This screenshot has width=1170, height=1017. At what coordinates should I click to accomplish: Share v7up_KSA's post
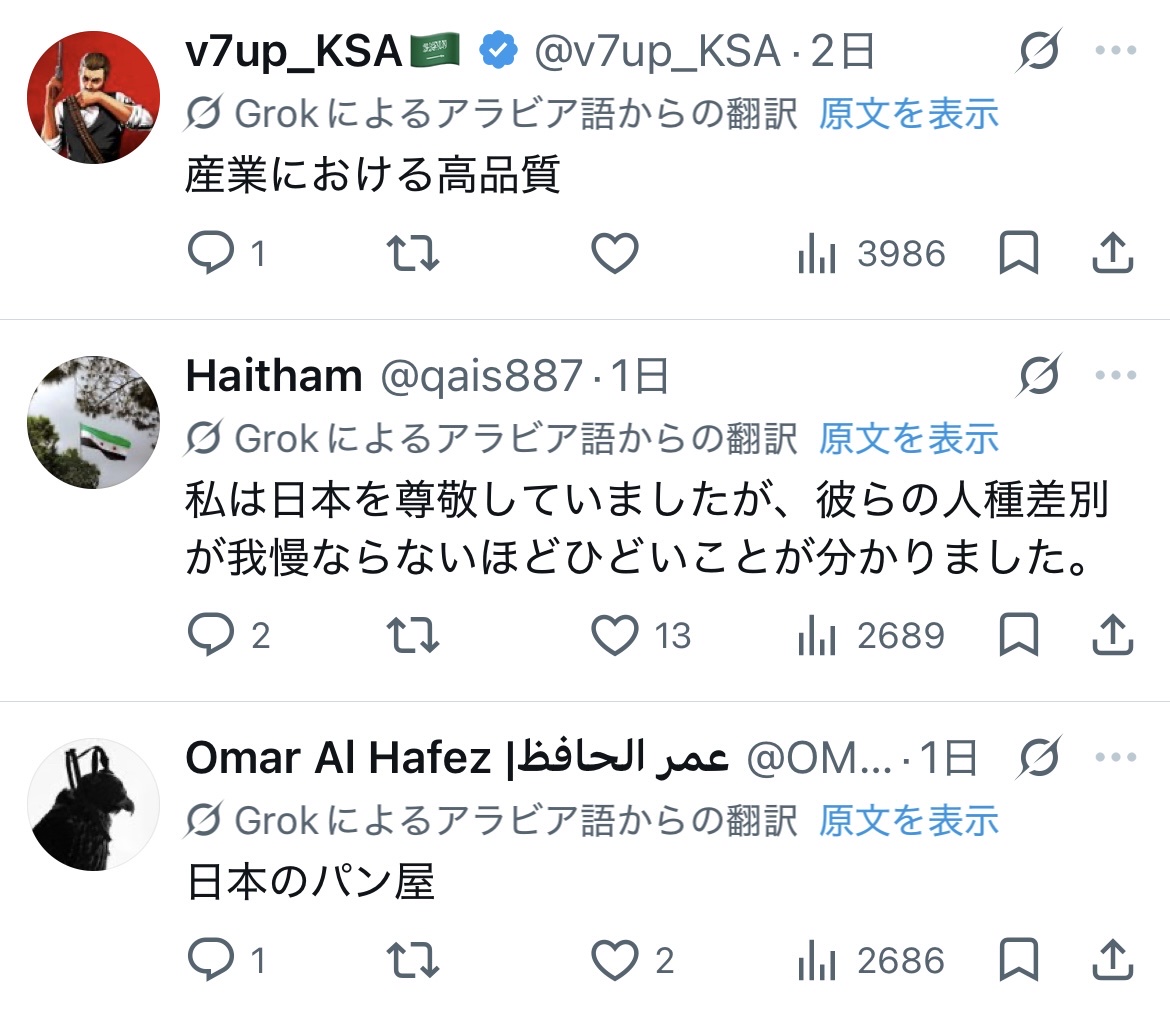click(x=1111, y=254)
